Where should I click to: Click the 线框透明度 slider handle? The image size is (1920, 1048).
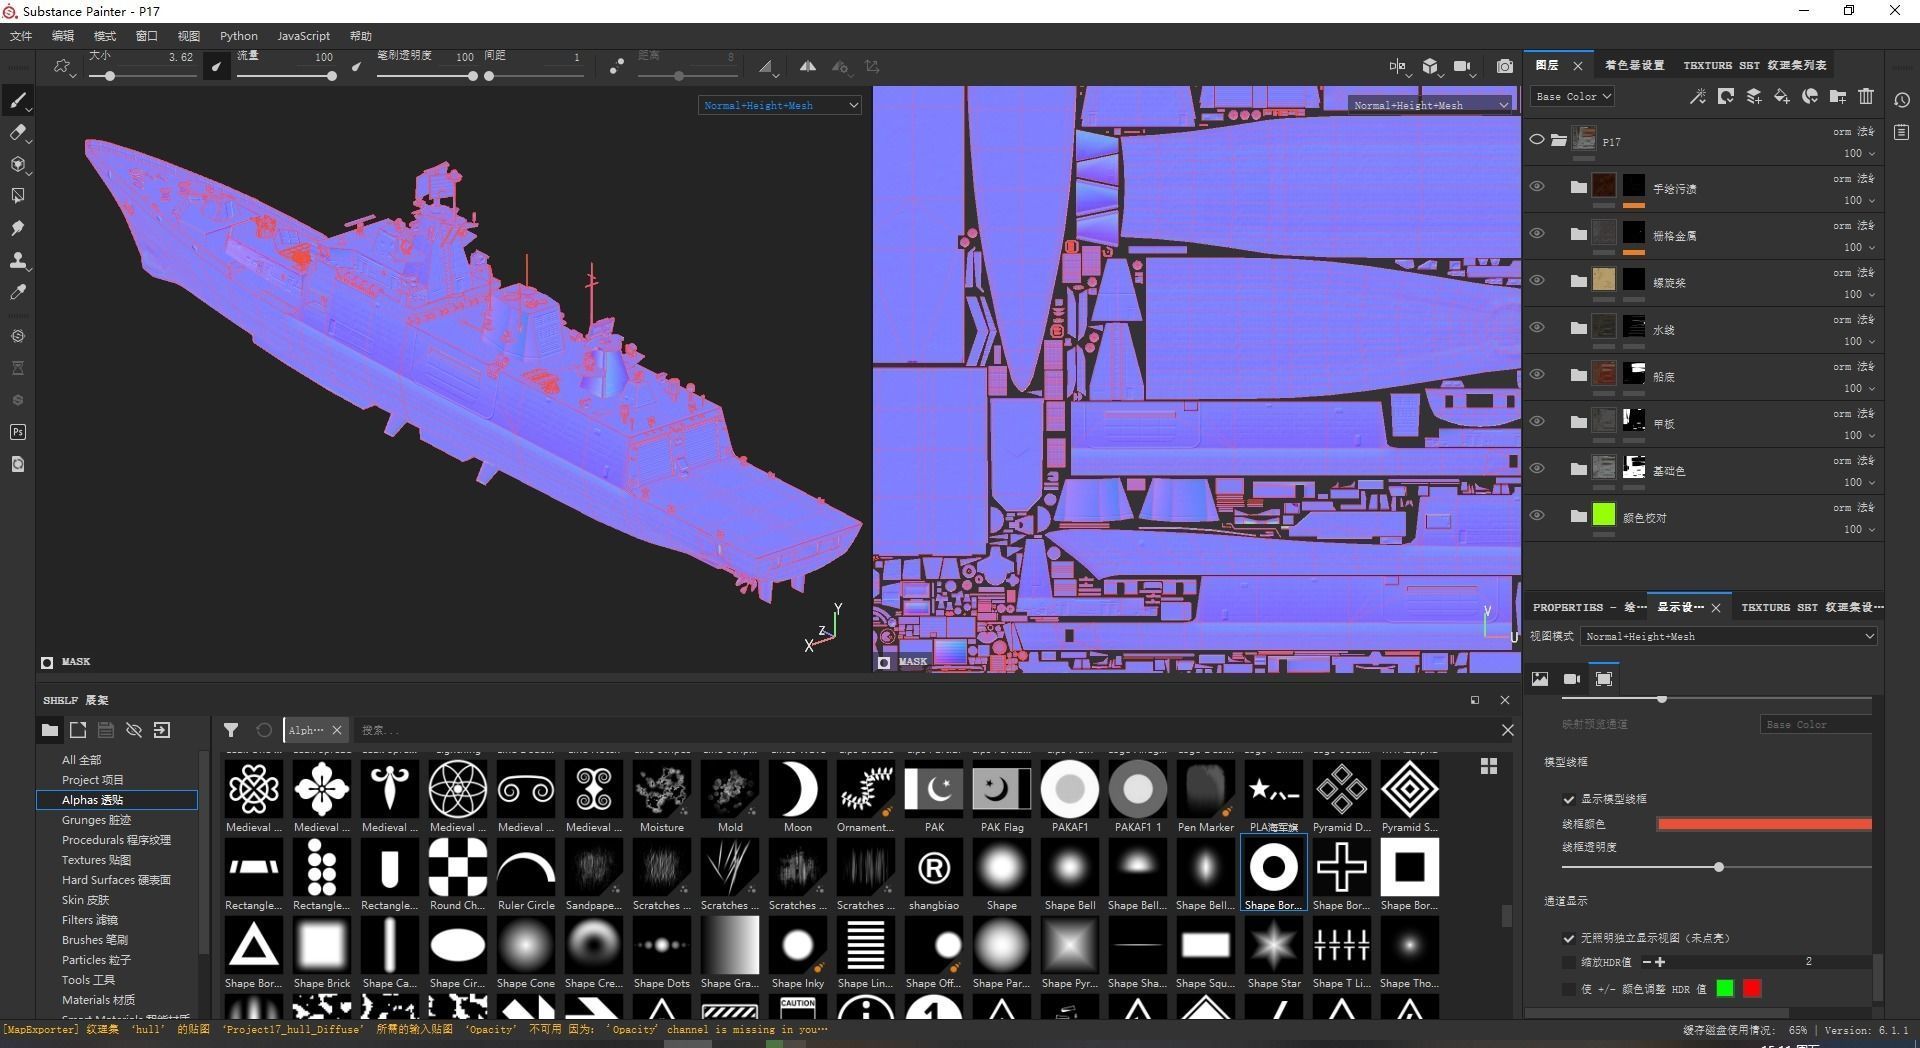1719,867
